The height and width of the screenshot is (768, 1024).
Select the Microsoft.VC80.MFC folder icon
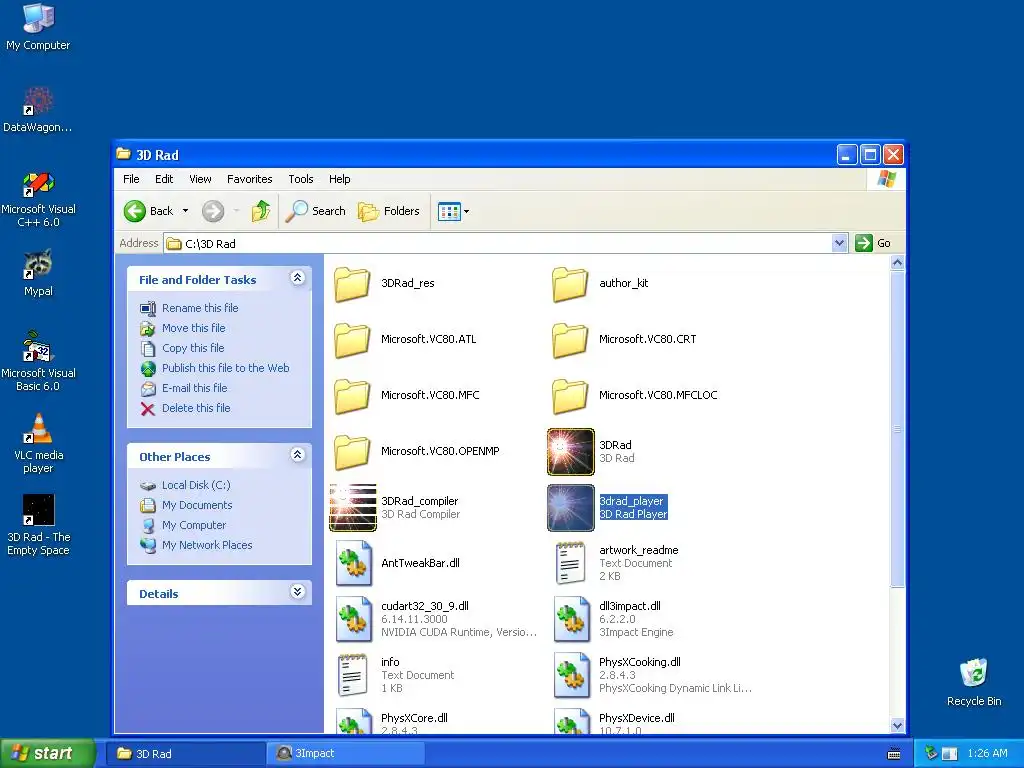[x=353, y=396]
